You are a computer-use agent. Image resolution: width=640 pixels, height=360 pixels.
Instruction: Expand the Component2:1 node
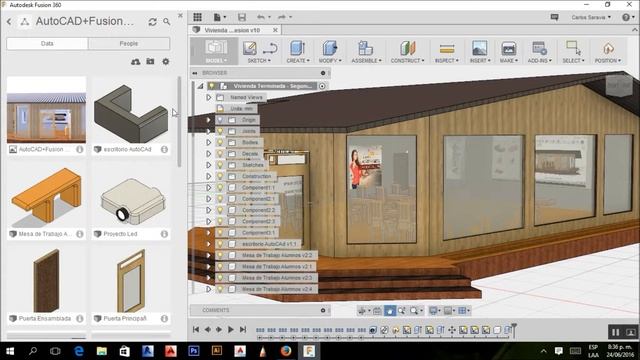(x=209, y=199)
